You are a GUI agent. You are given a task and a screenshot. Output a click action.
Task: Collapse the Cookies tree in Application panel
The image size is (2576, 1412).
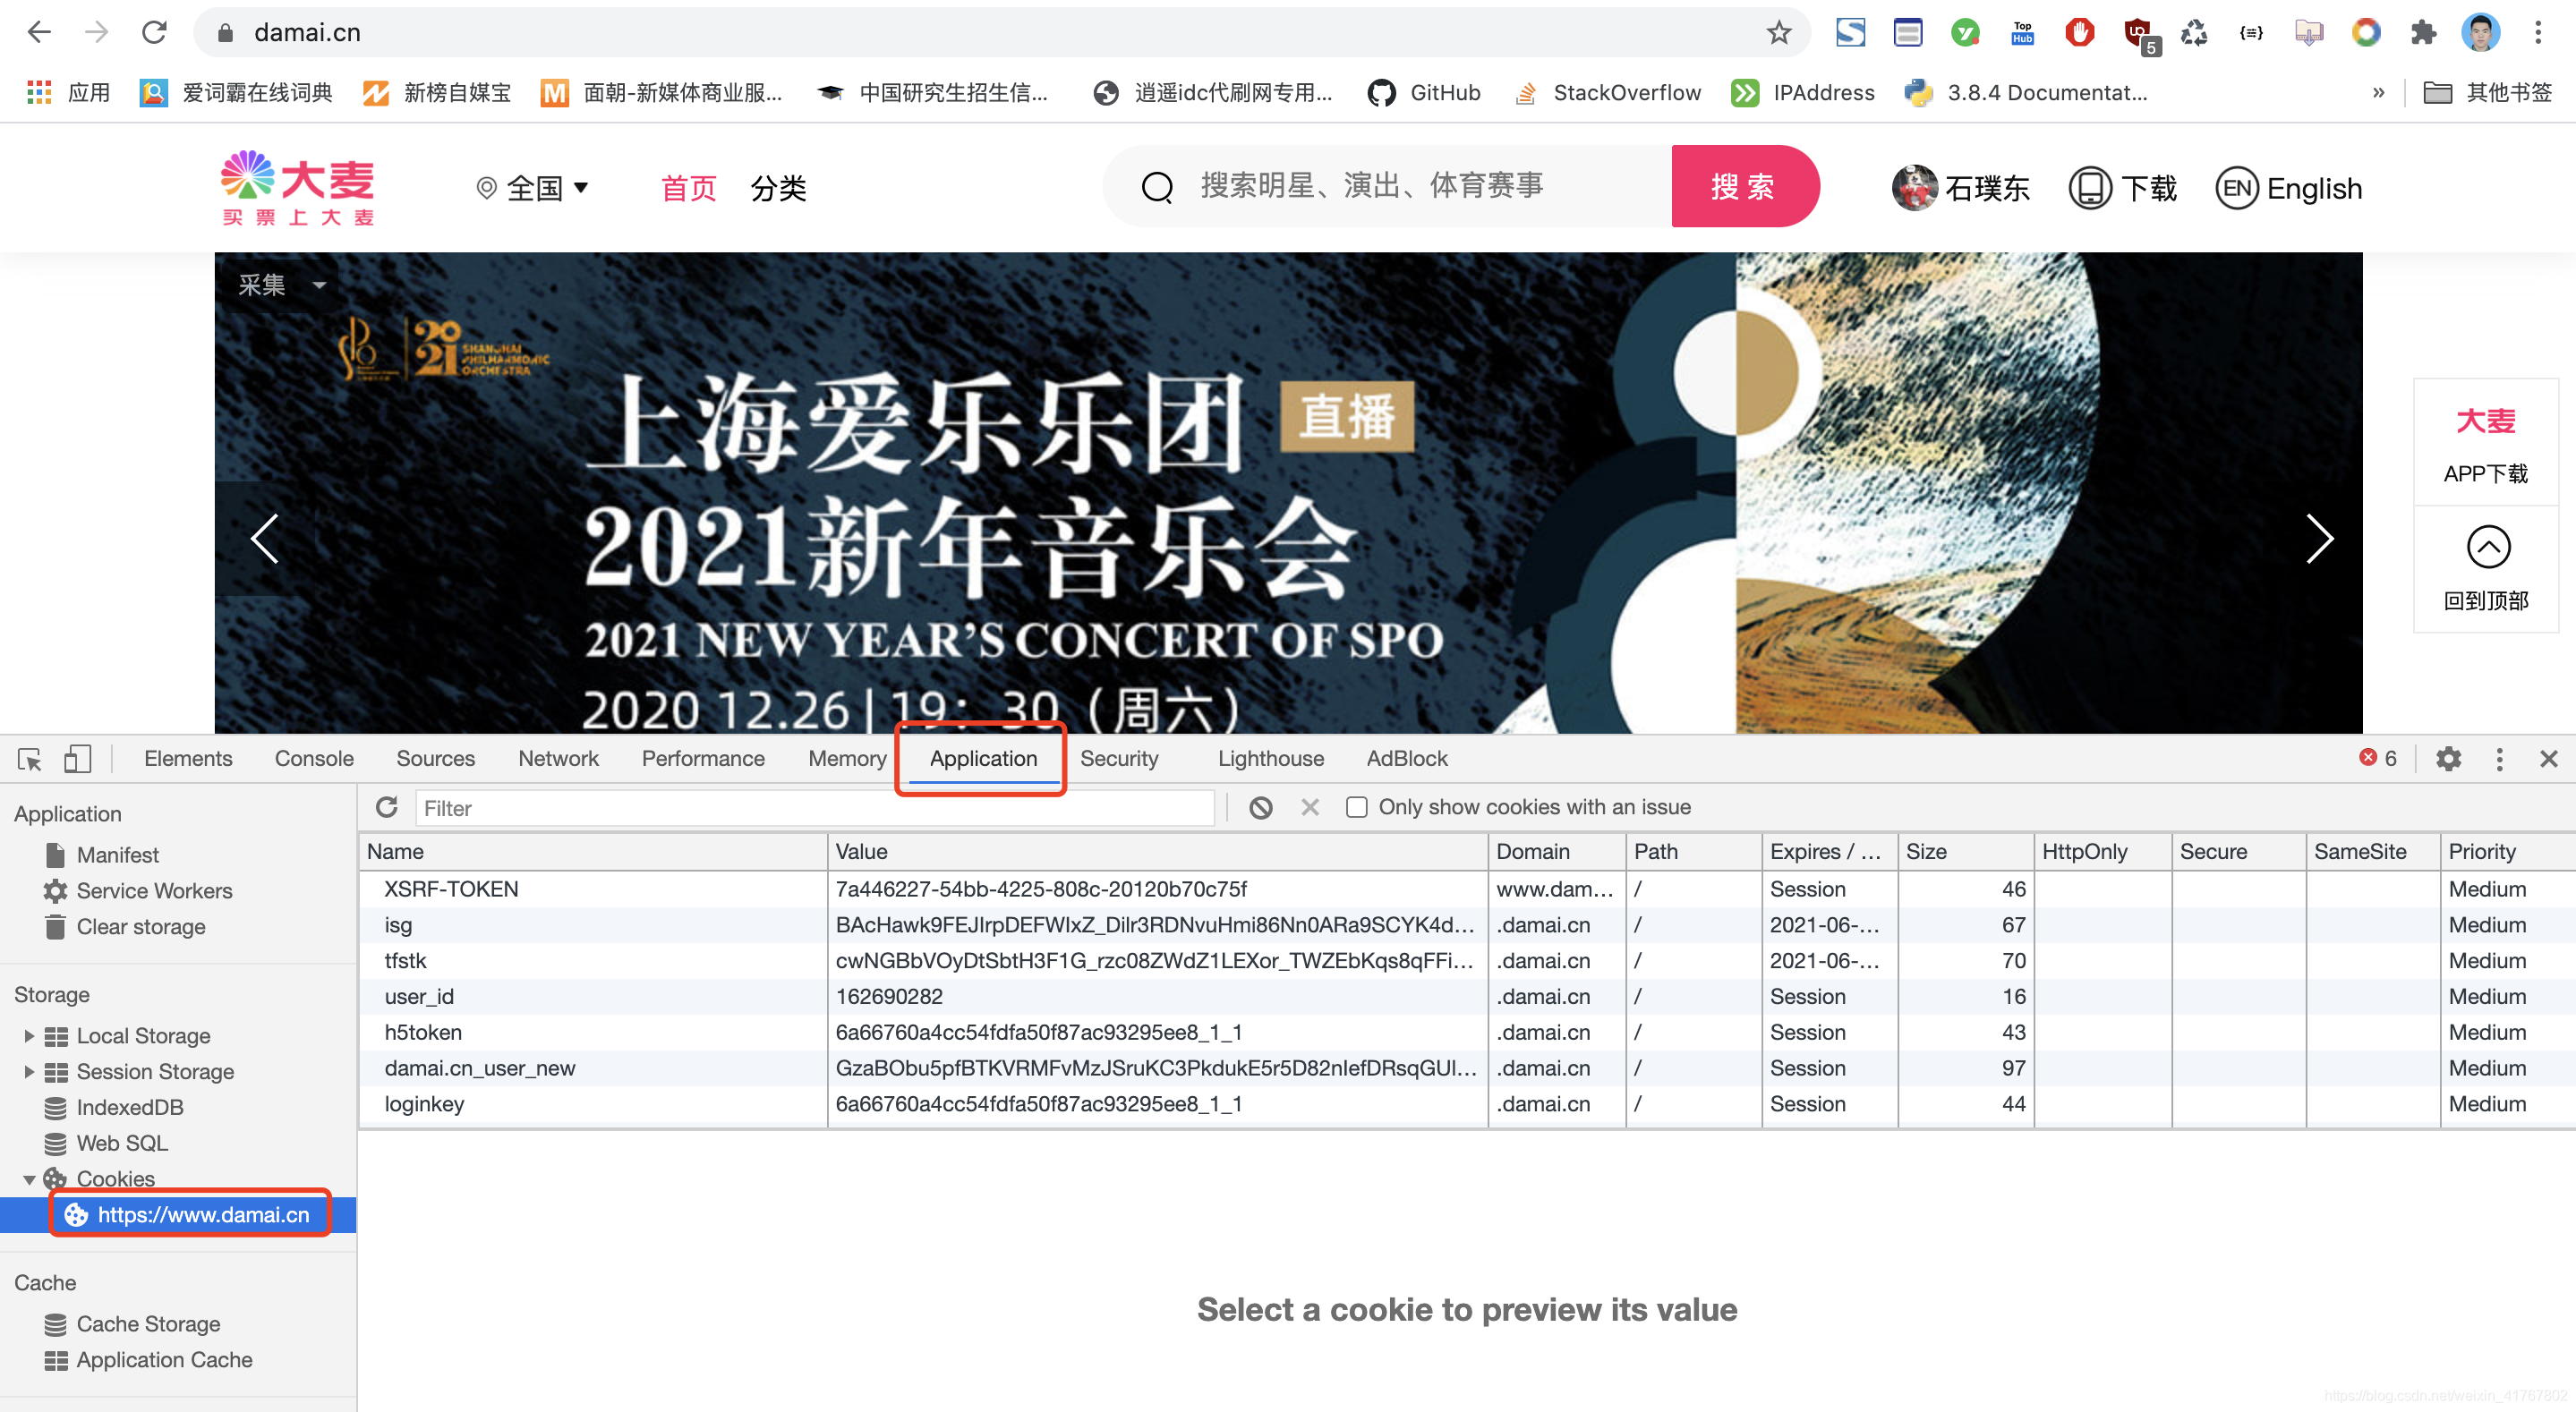tap(29, 1178)
